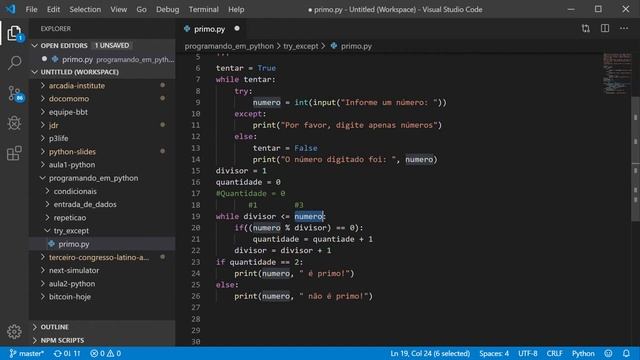This screenshot has height=360, width=640.
Task: Open the Help menu
Action: [x=236, y=9]
